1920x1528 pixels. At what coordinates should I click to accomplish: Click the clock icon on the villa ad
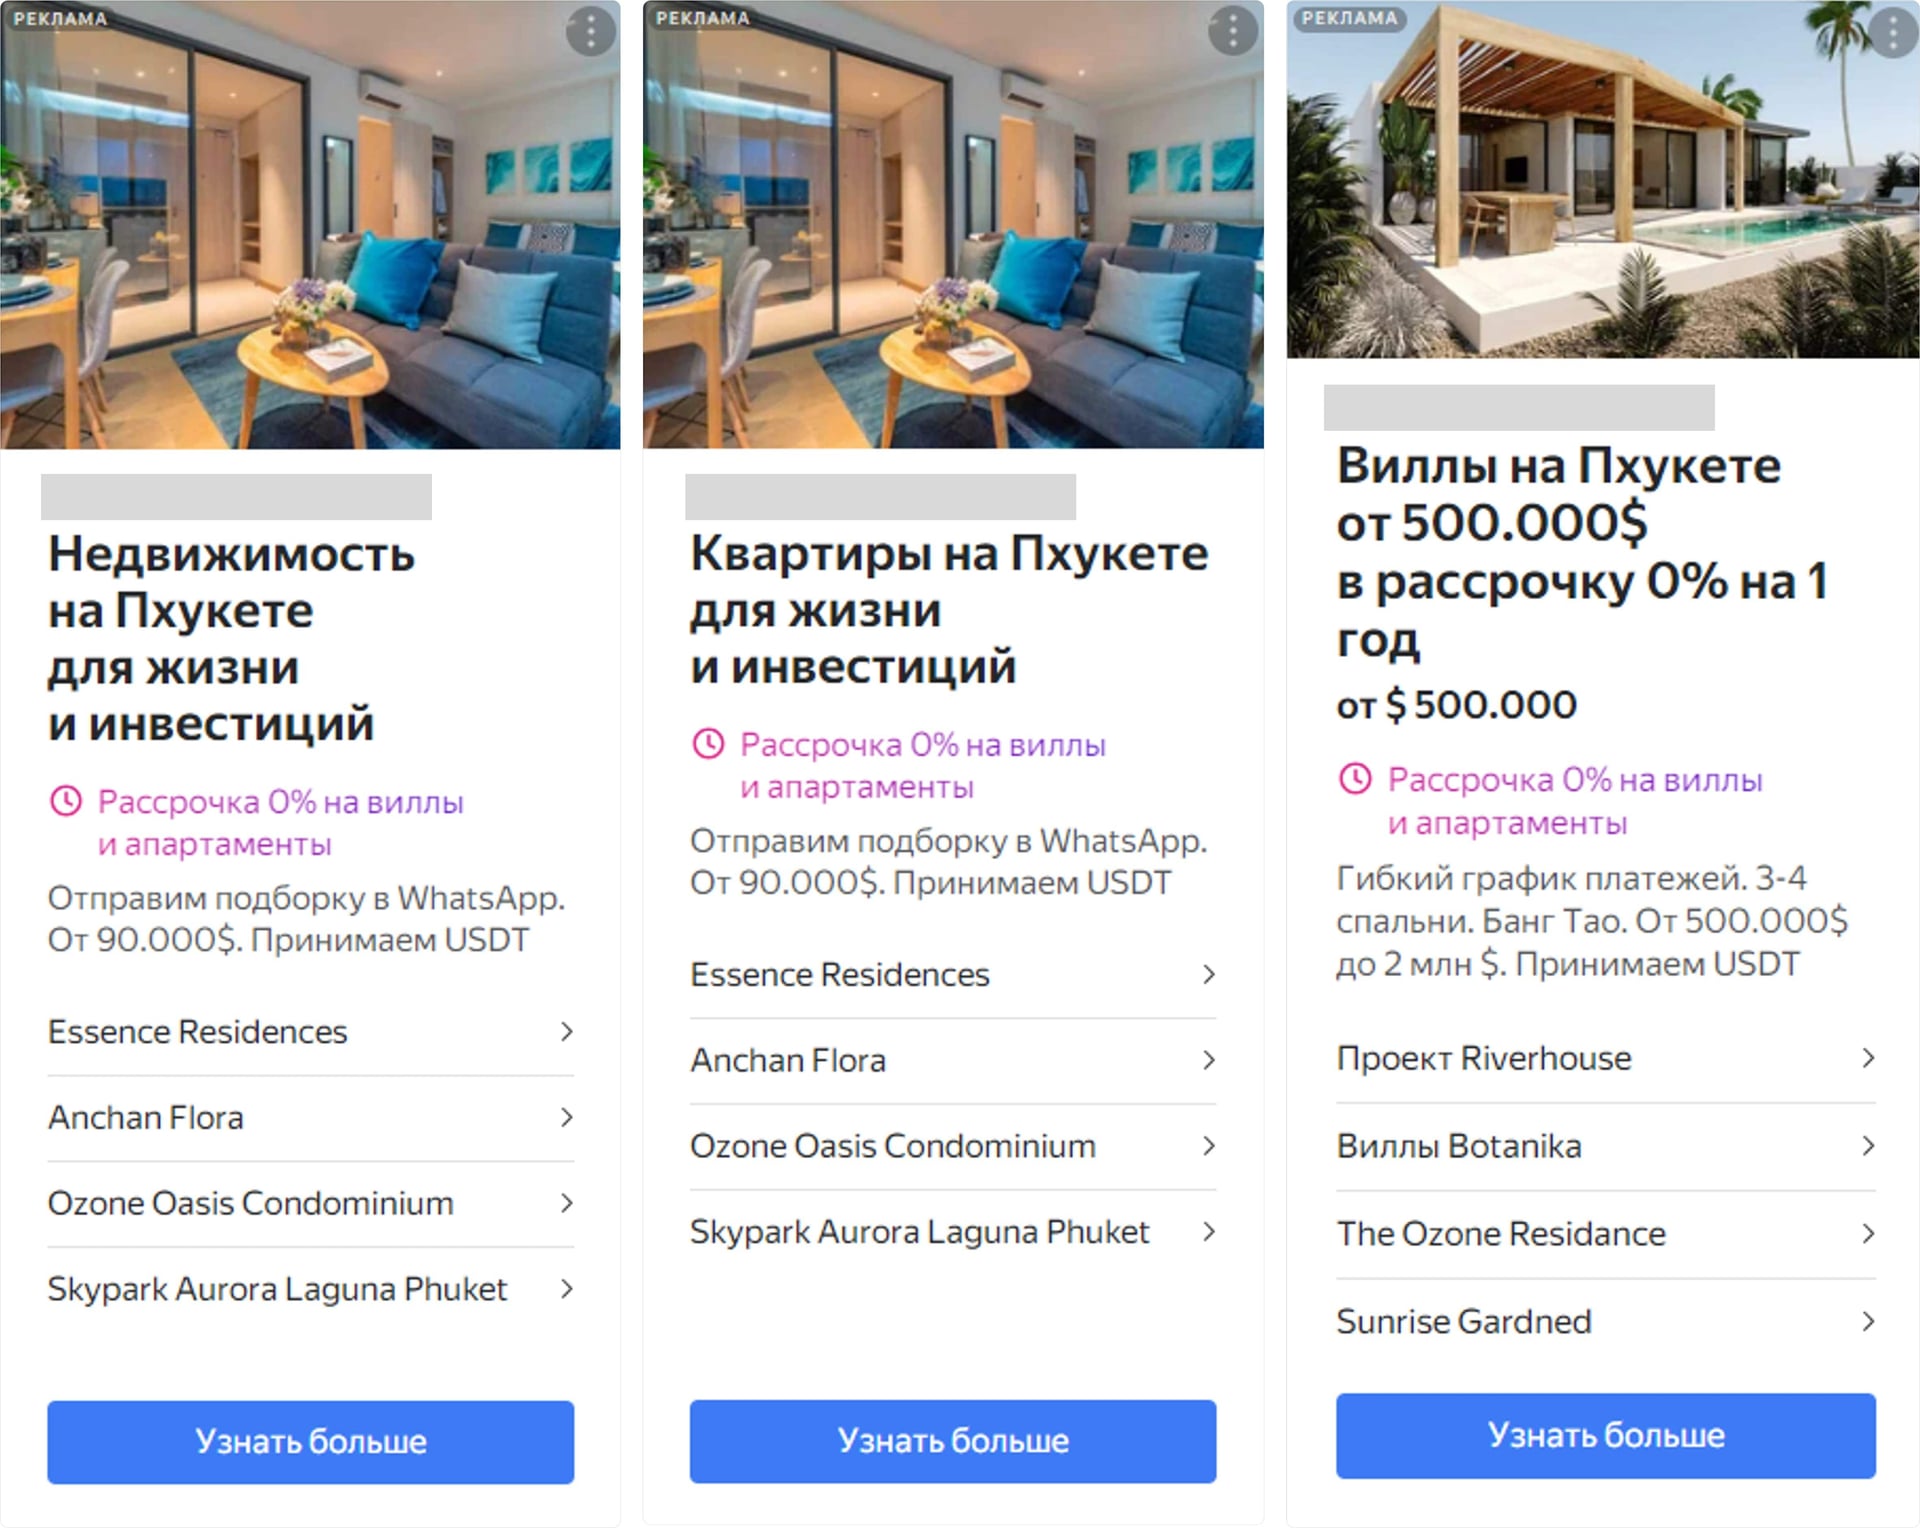click(1356, 780)
